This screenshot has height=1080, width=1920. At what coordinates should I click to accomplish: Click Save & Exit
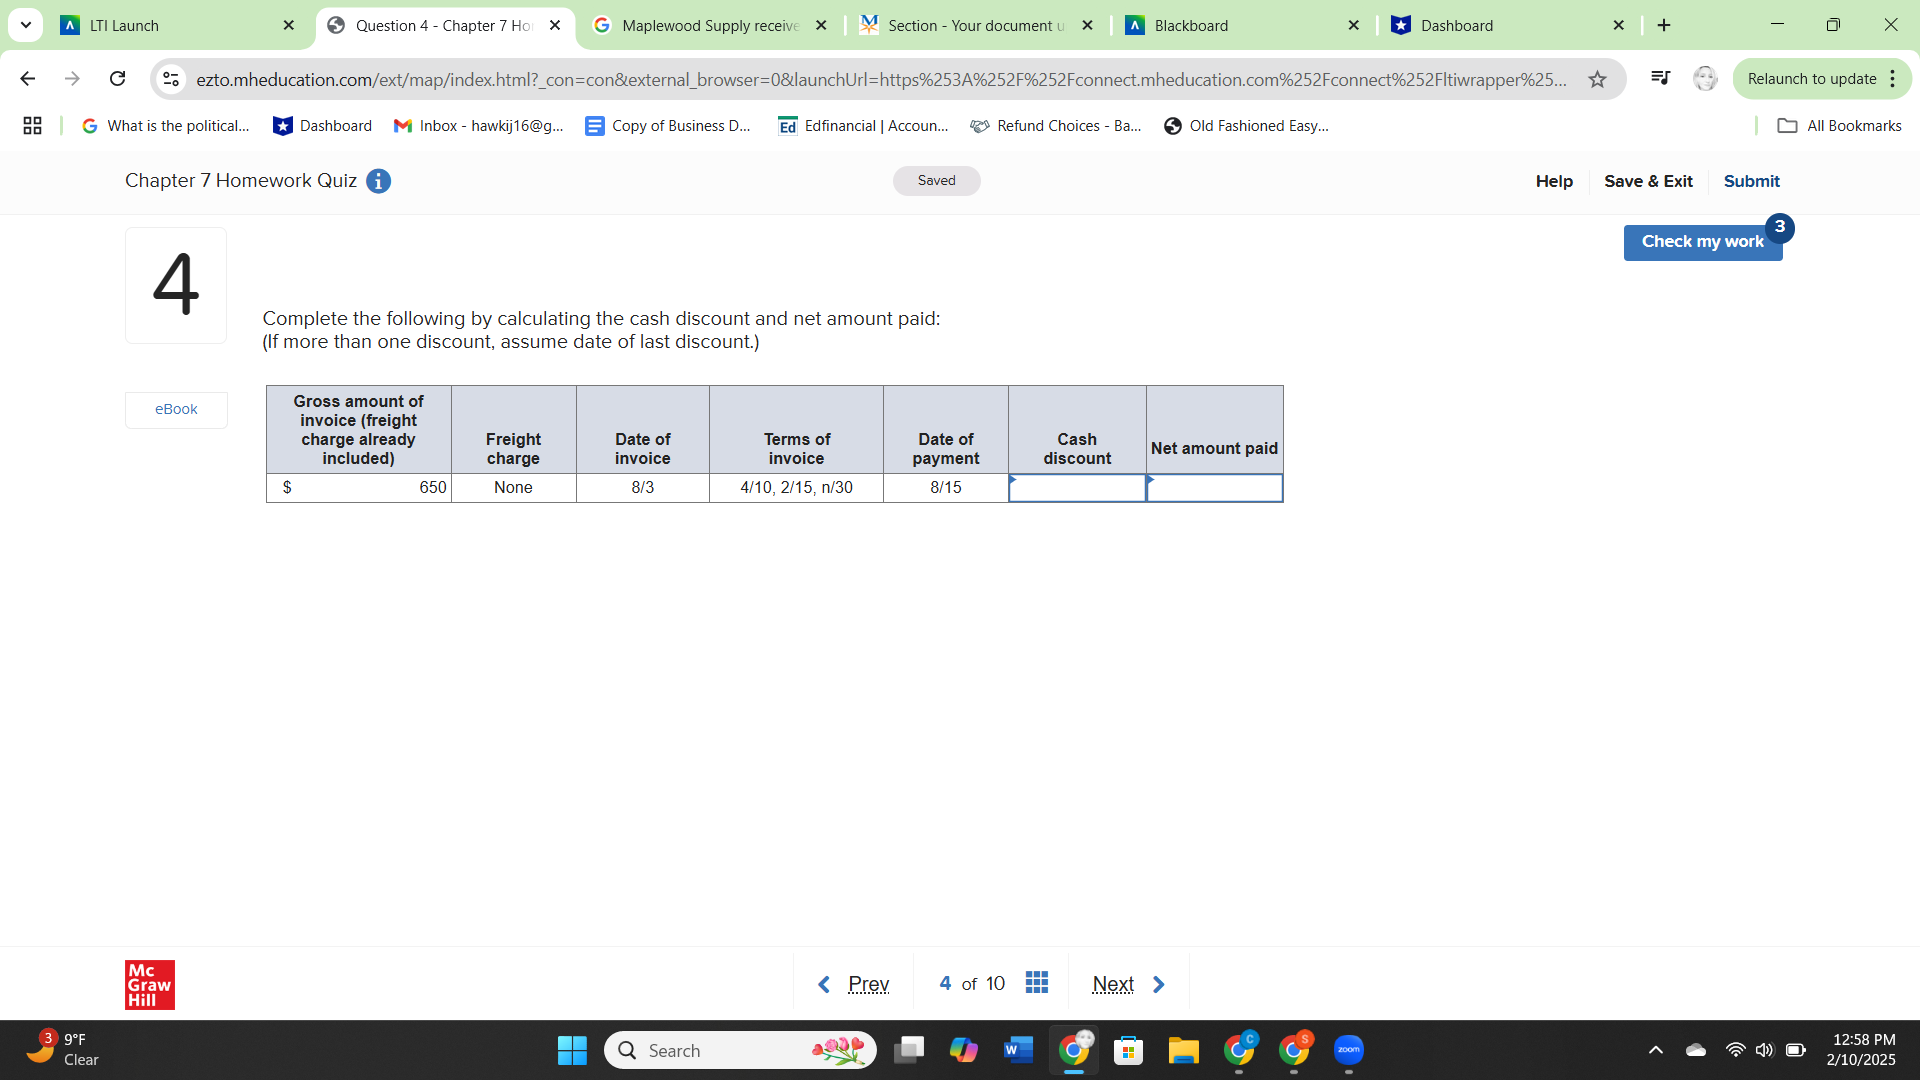[x=1648, y=181]
